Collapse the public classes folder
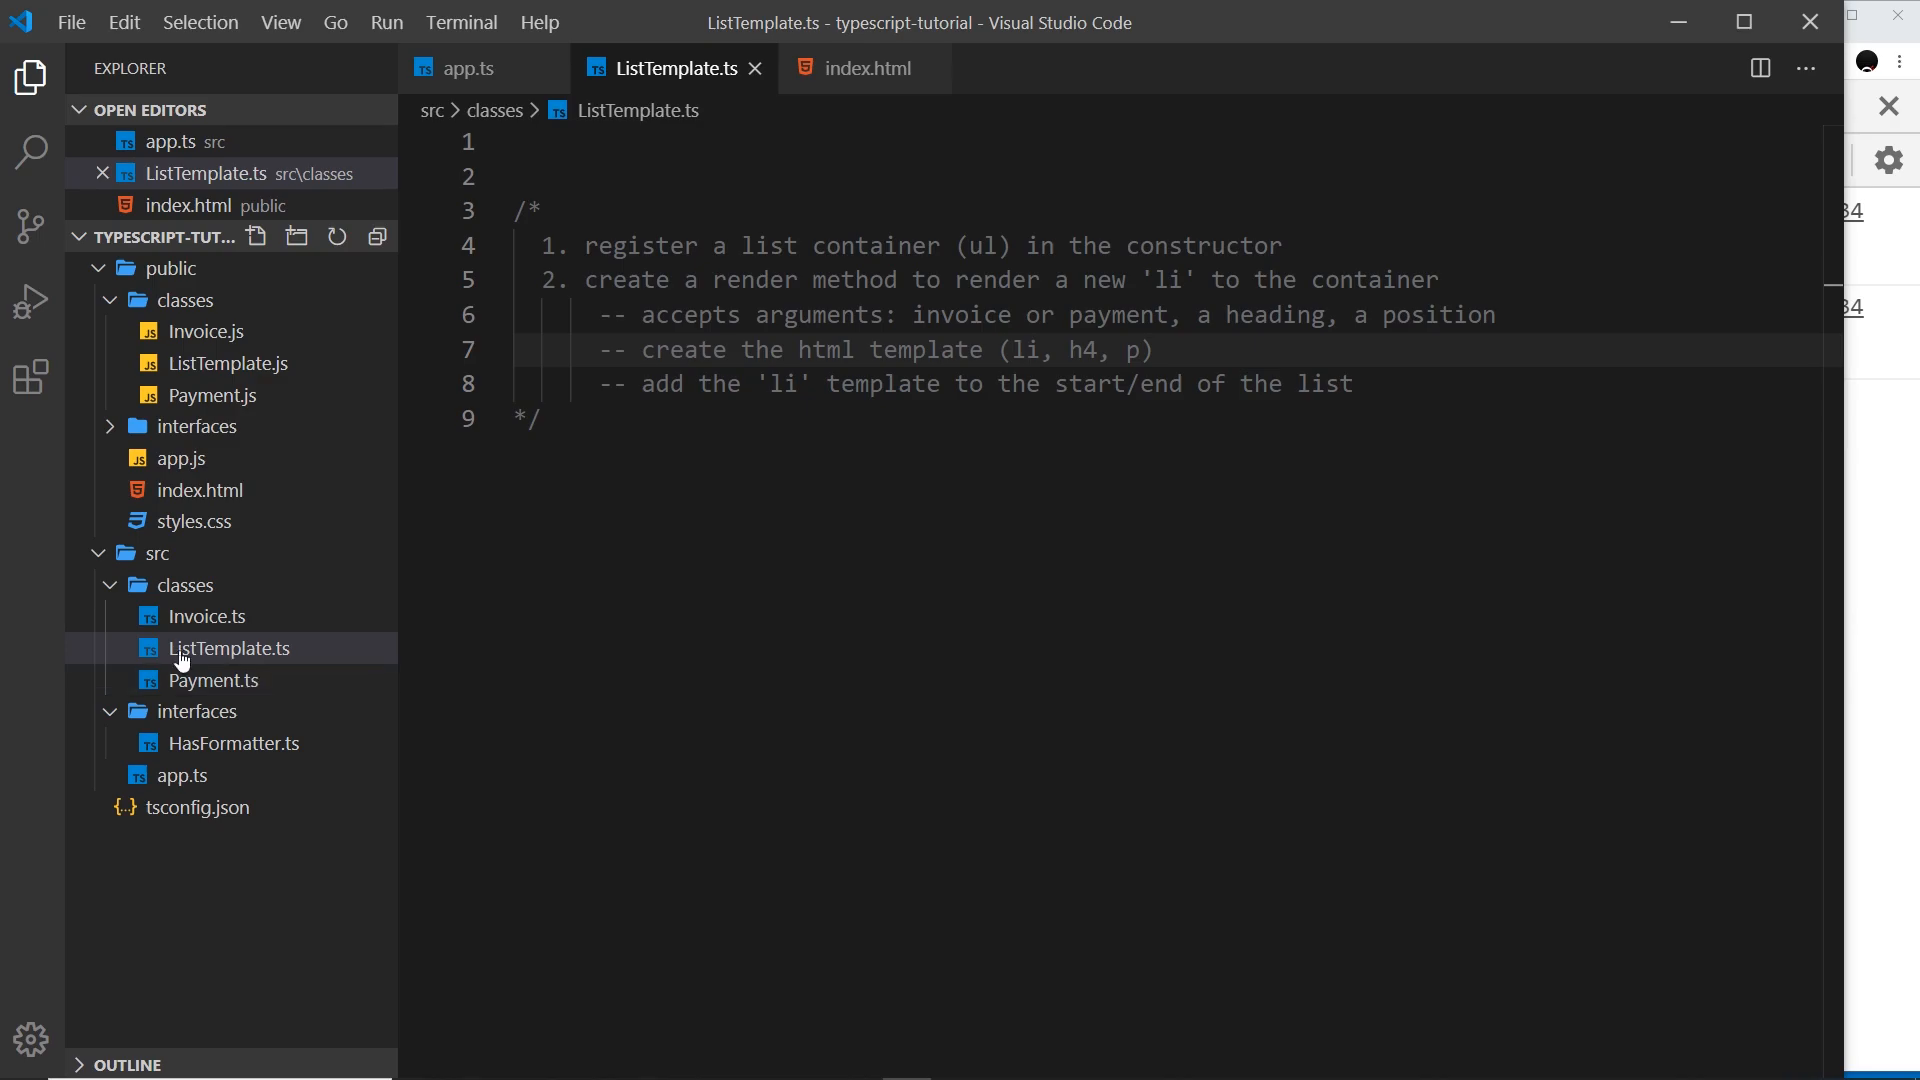Screen dimensions: 1920x1080 point(232,300)
